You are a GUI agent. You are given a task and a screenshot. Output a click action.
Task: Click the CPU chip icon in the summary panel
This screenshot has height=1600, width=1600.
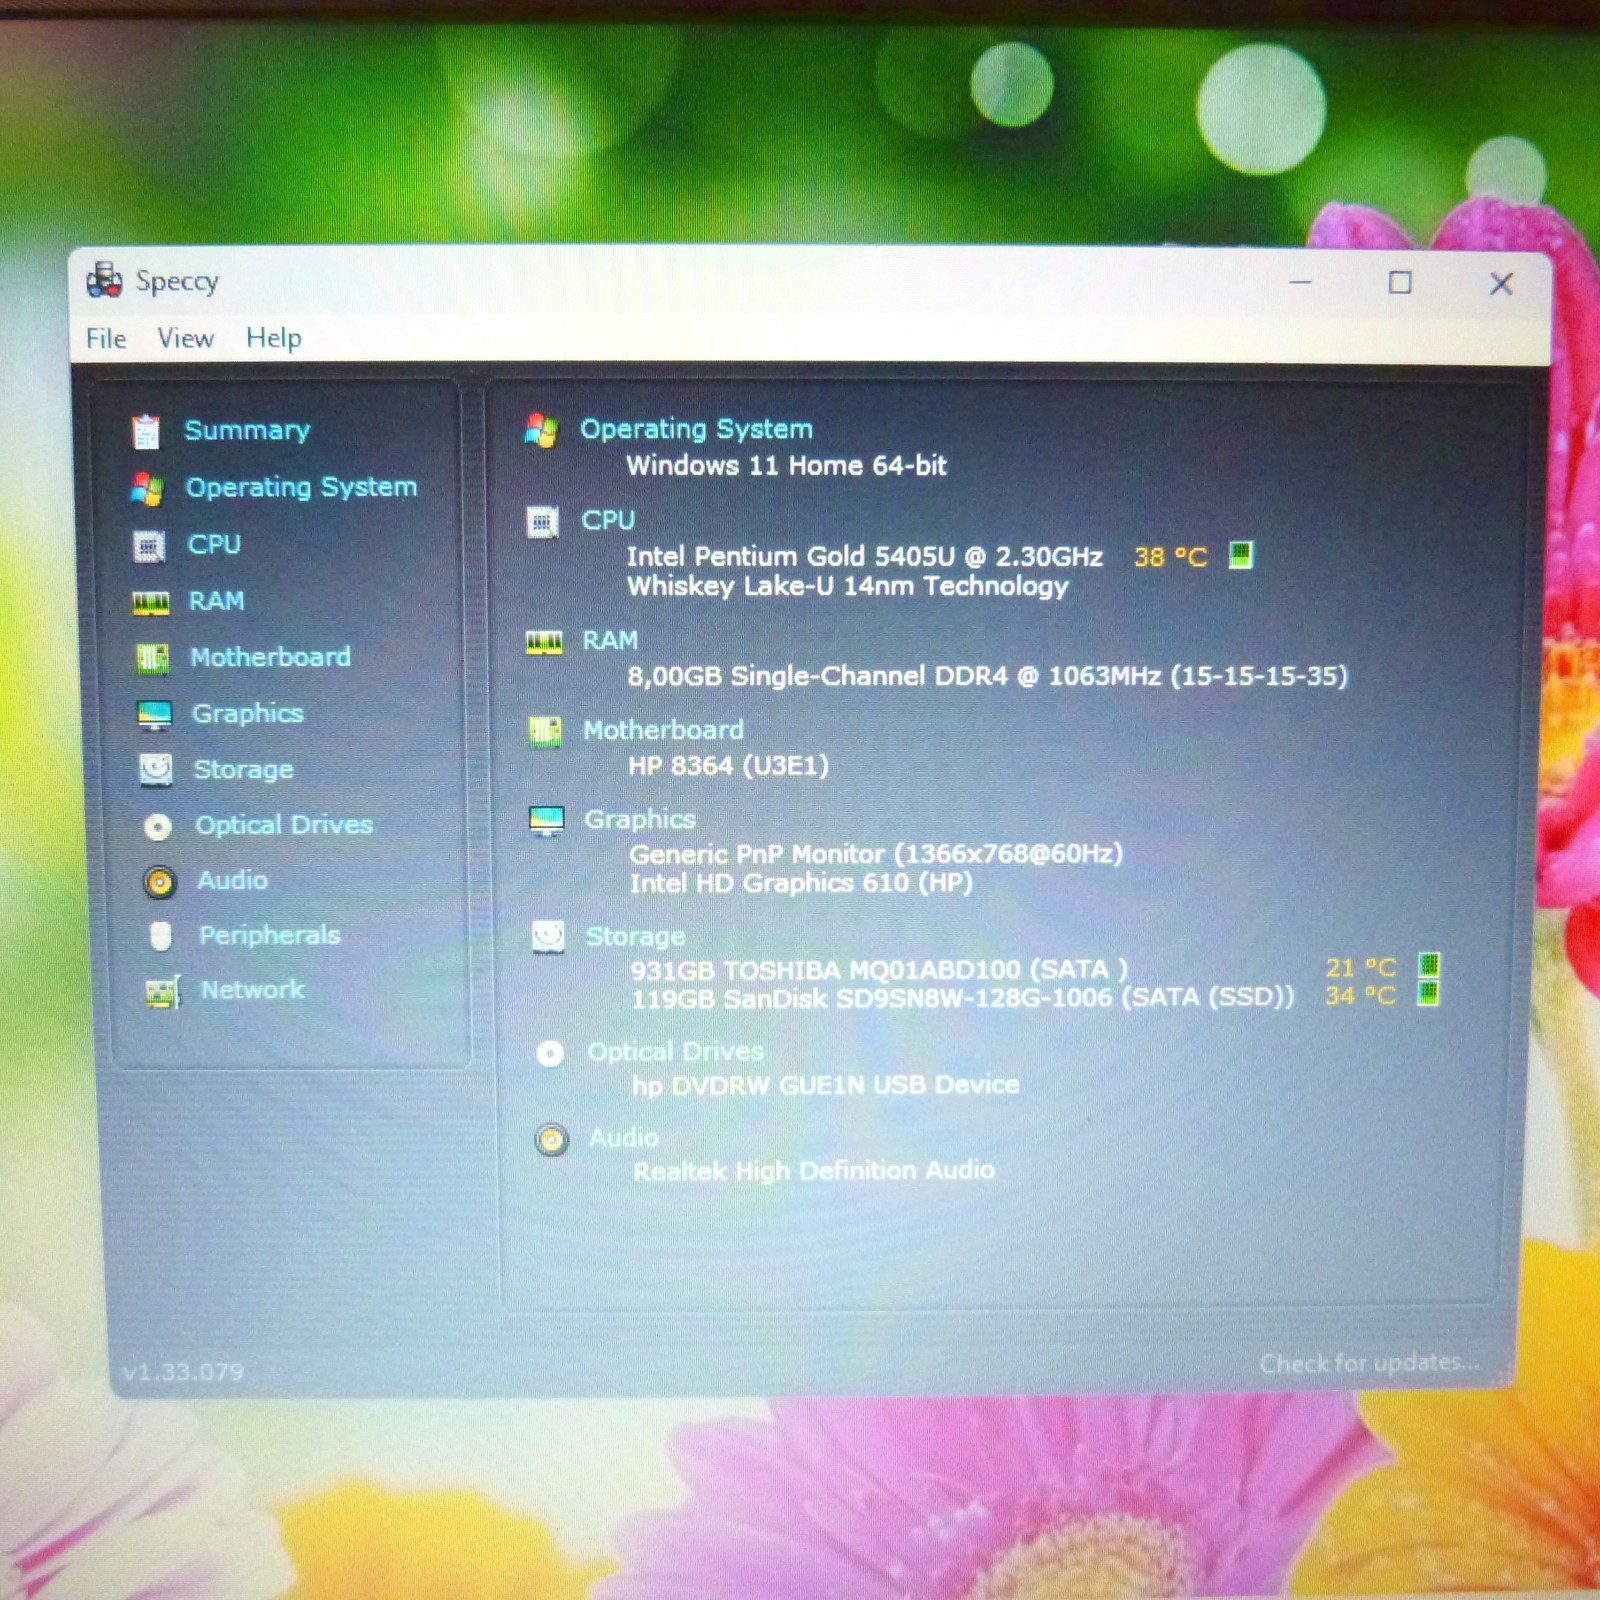point(543,522)
